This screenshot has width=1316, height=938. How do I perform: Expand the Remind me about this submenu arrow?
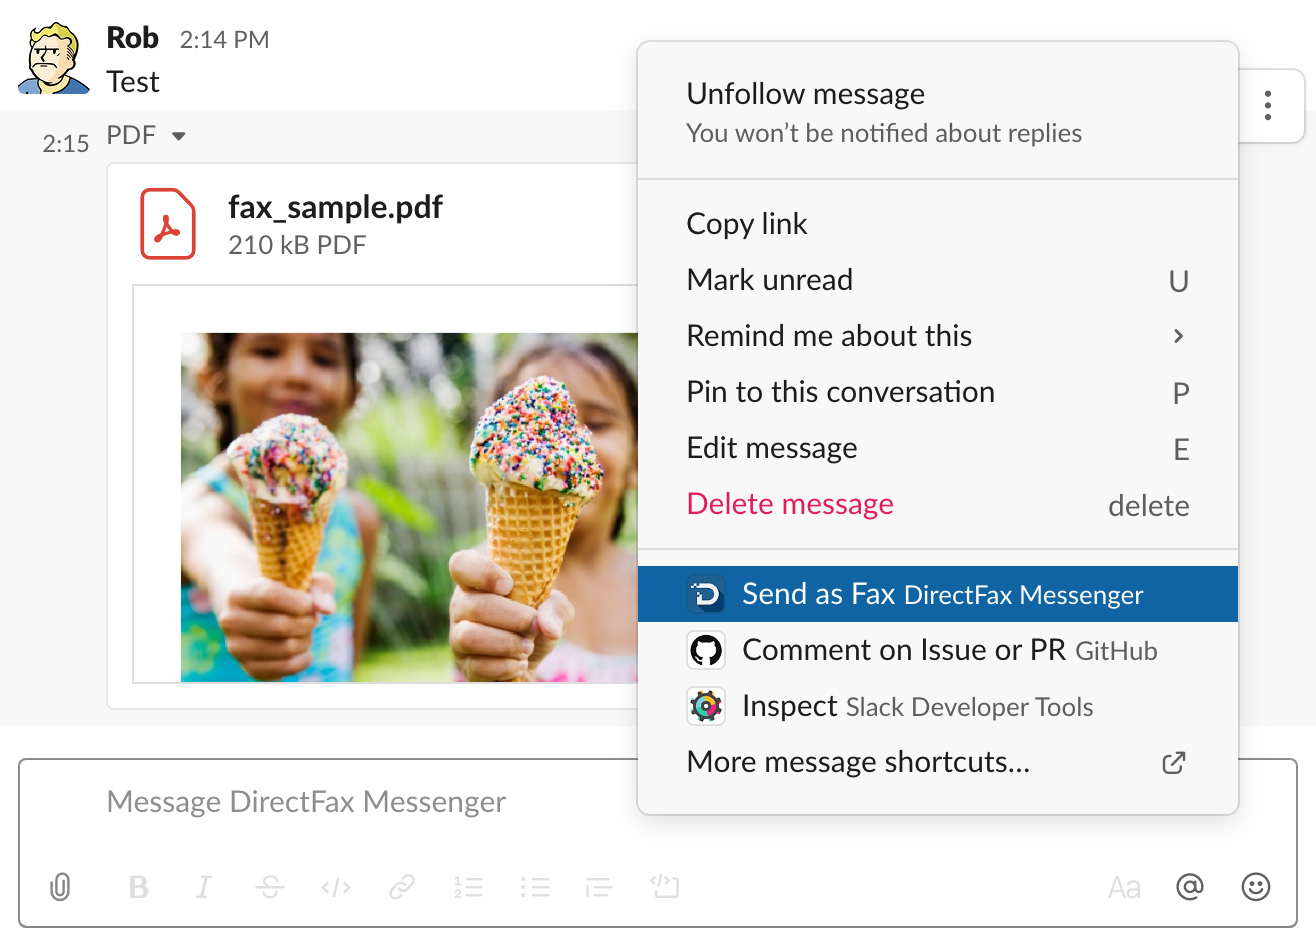[x=1179, y=336]
